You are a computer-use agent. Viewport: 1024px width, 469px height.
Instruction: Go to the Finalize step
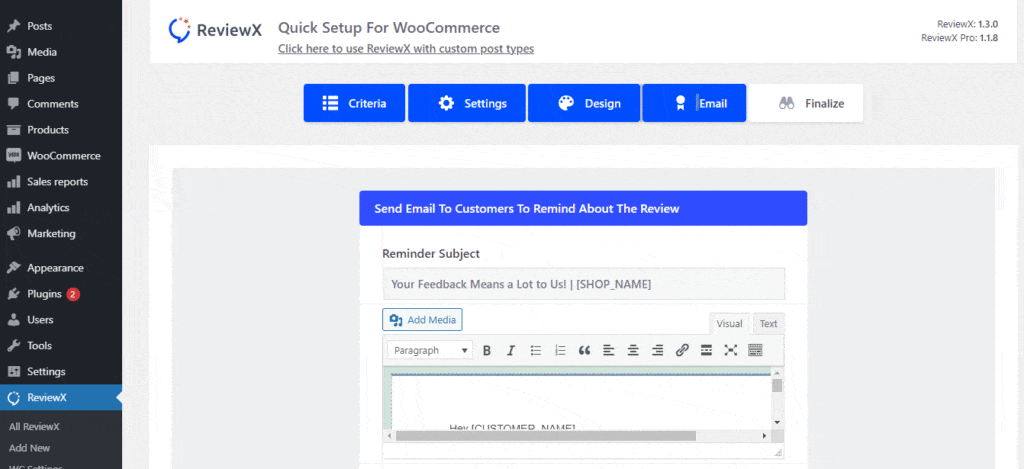click(x=806, y=103)
